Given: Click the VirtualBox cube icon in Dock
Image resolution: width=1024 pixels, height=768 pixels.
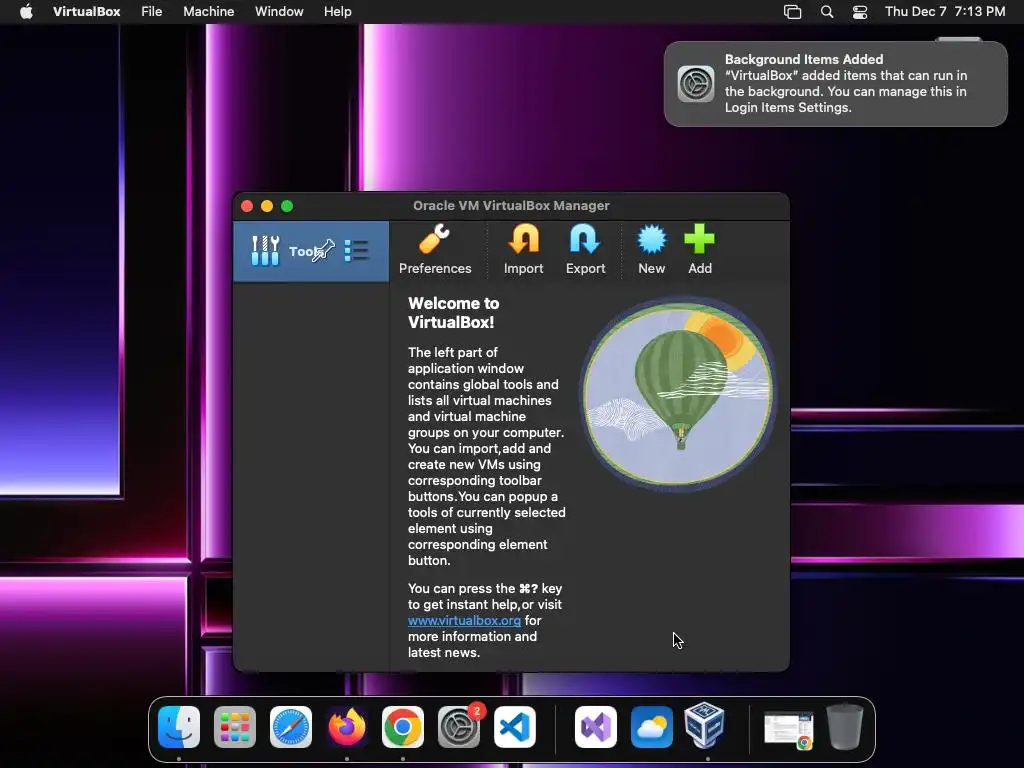Looking at the screenshot, I should pyautogui.click(x=705, y=725).
